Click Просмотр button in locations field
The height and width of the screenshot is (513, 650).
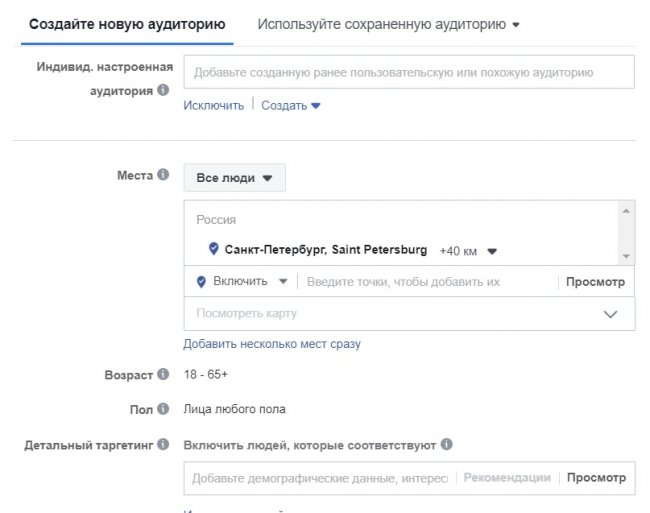coord(595,282)
